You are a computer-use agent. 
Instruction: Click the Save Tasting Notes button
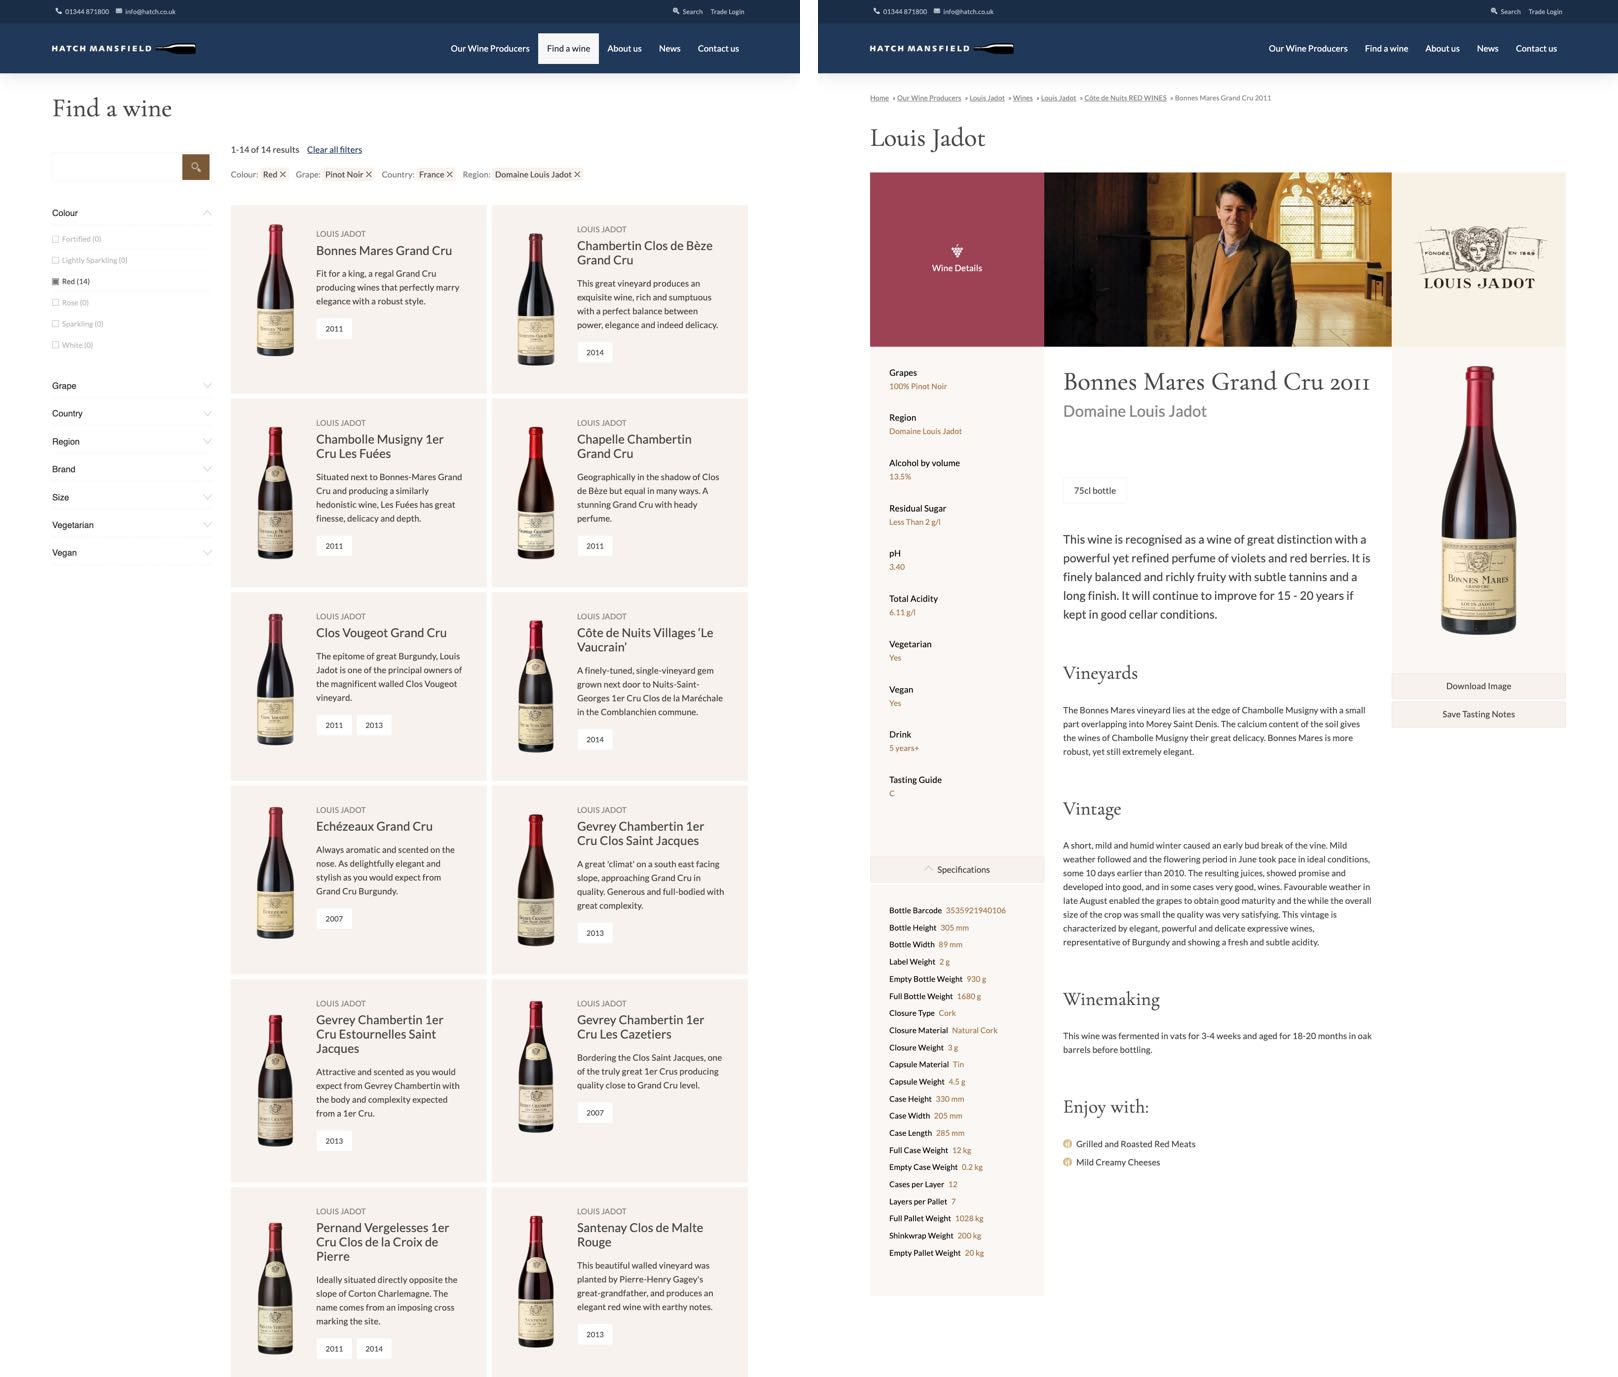(x=1479, y=714)
